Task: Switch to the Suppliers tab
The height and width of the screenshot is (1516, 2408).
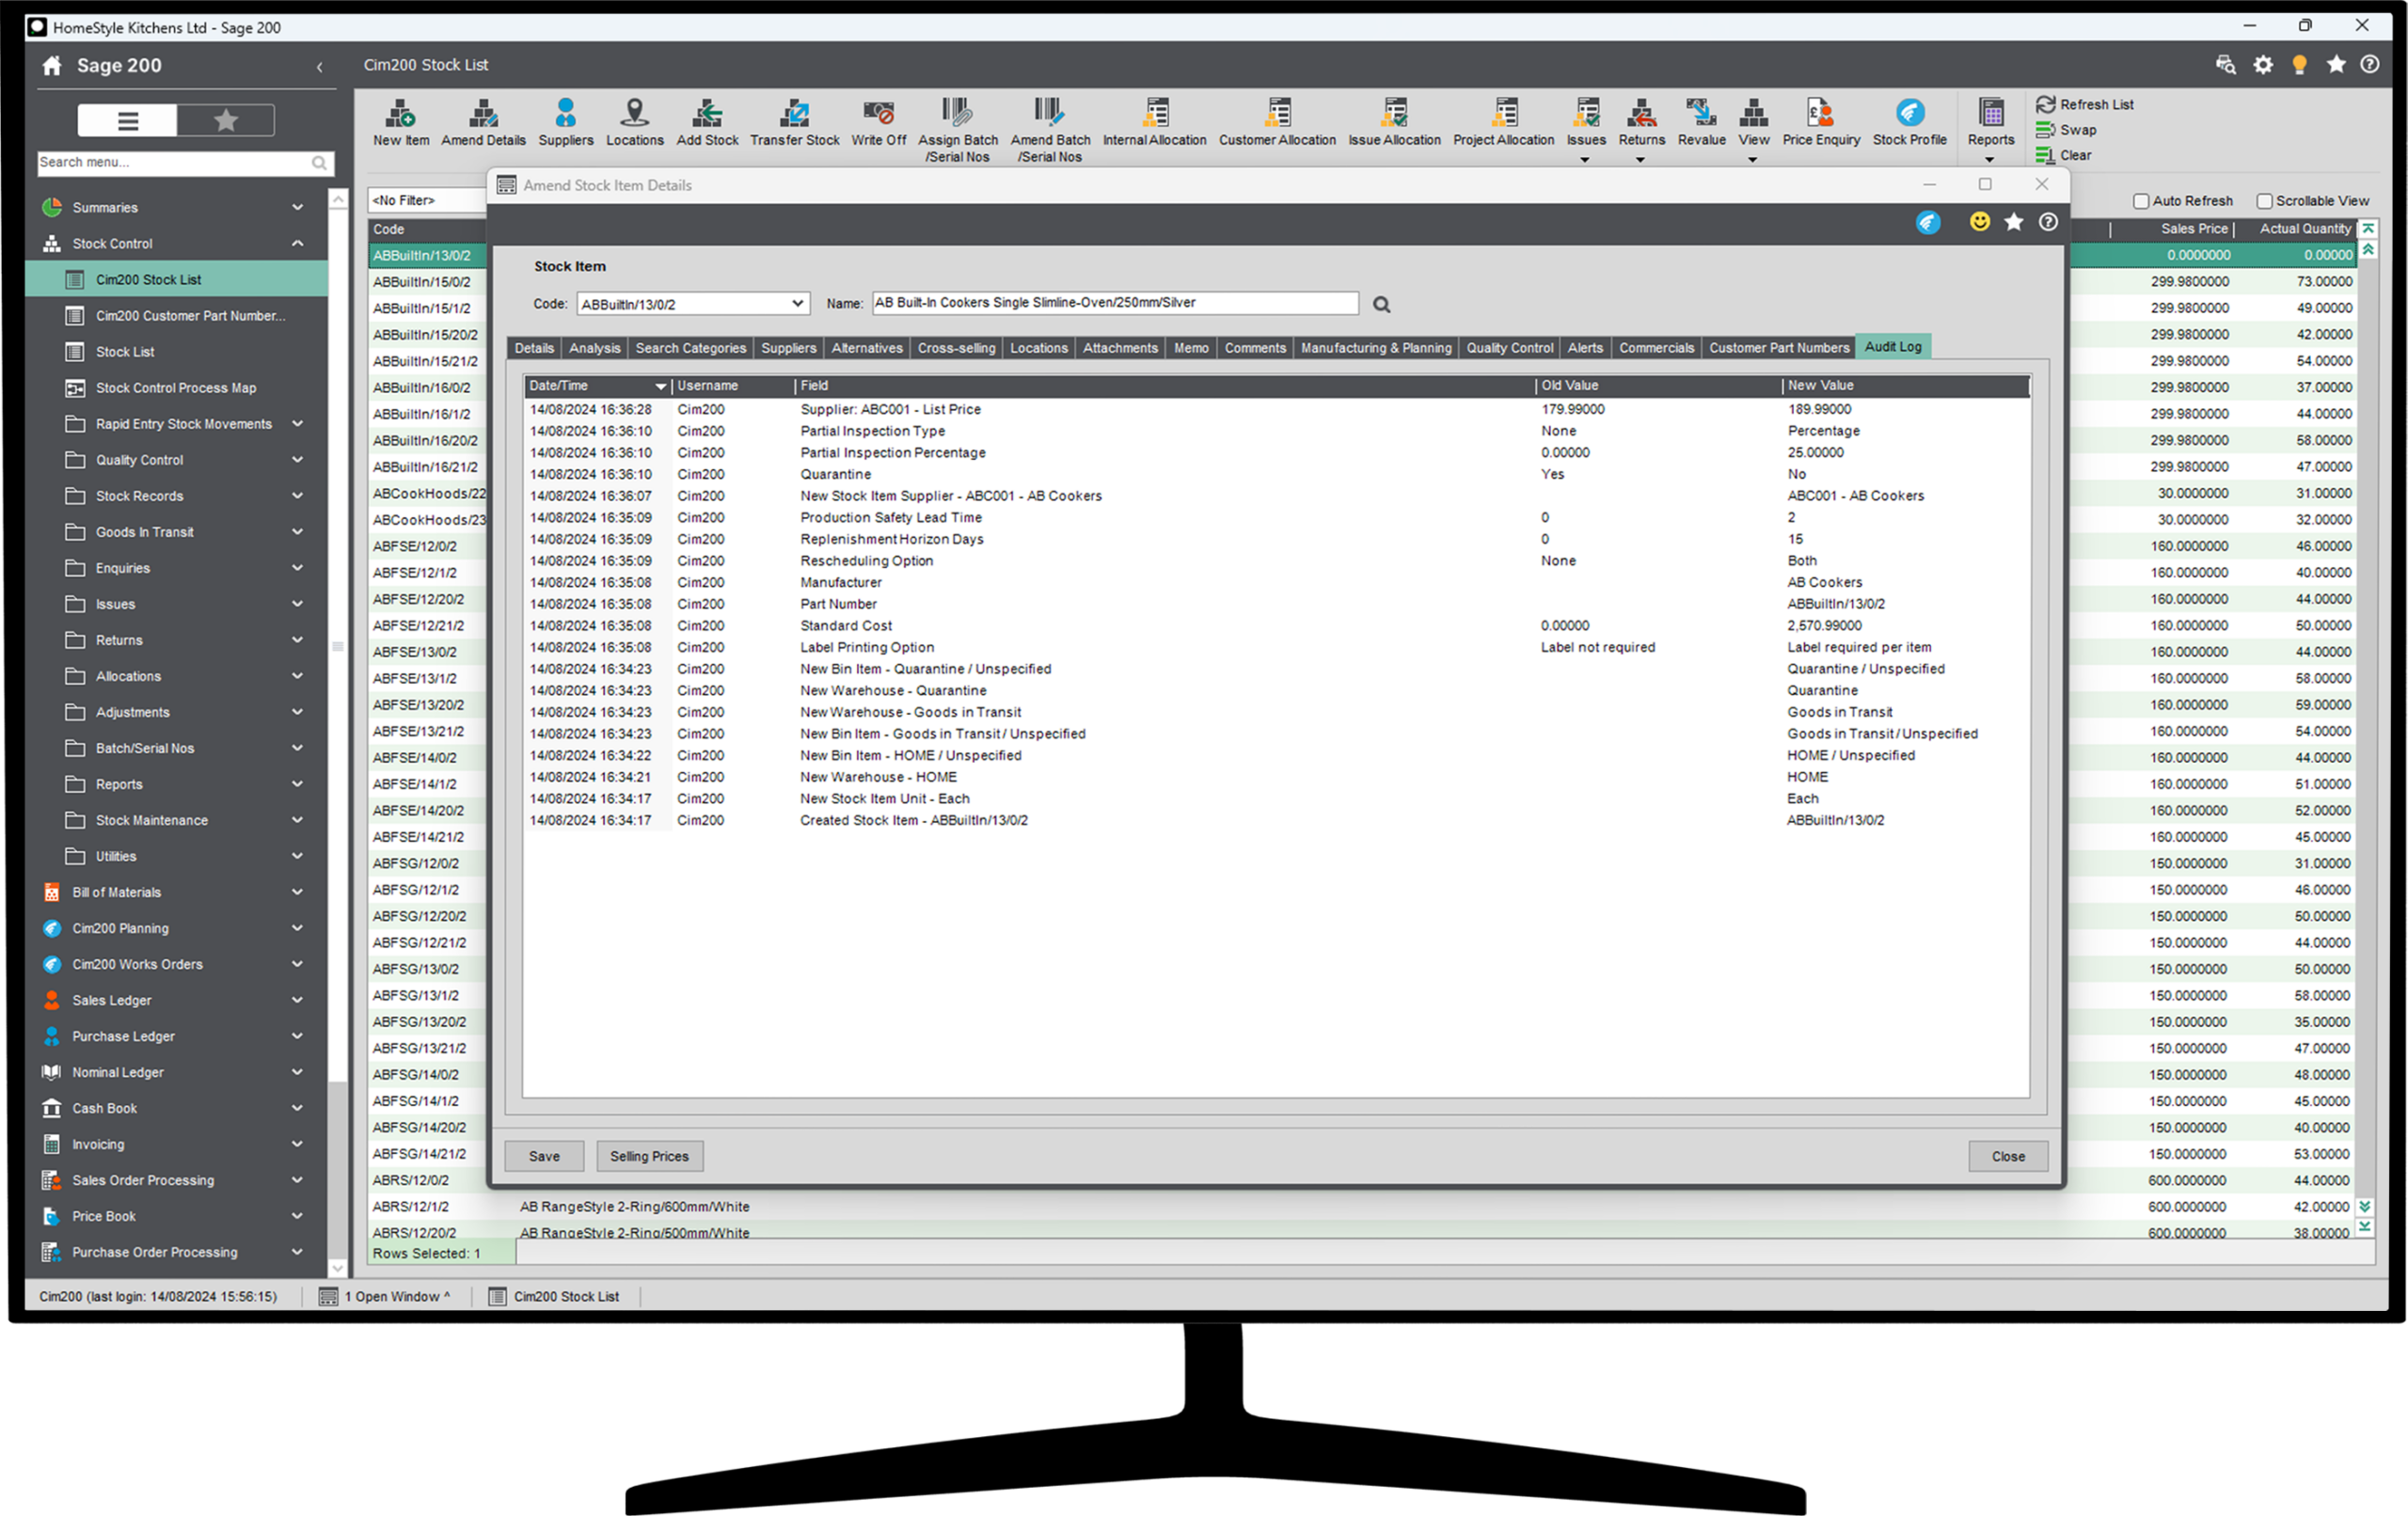Action: [788, 348]
